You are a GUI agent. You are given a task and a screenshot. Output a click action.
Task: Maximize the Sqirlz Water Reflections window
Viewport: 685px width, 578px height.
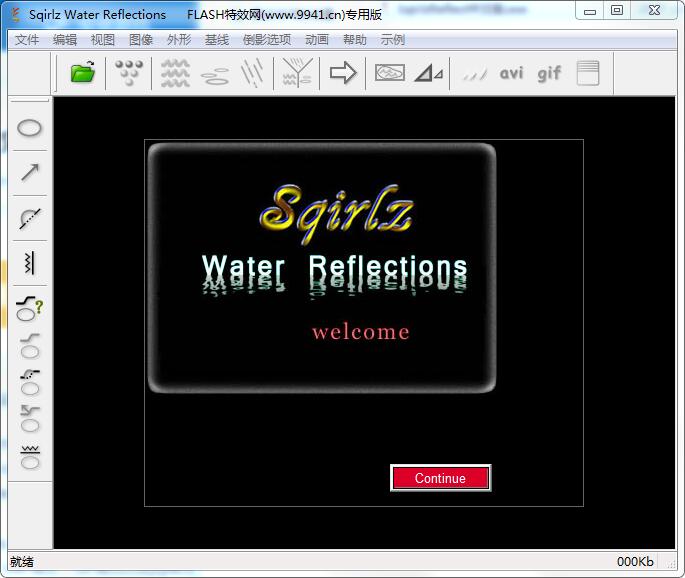[x=617, y=10]
